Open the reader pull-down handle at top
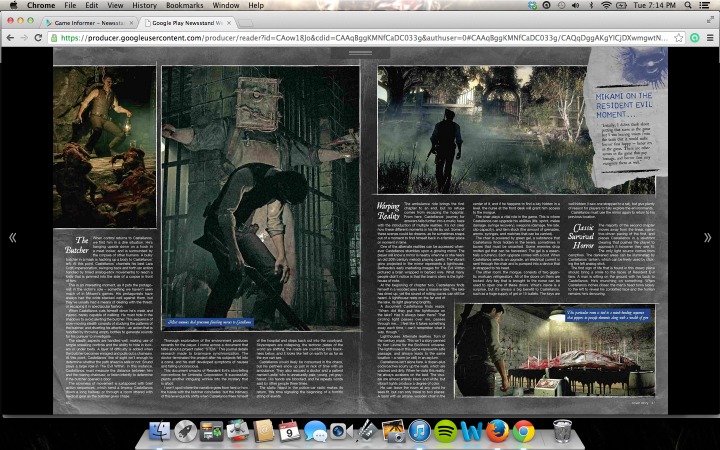The height and width of the screenshot is (450, 720). click(x=360, y=53)
